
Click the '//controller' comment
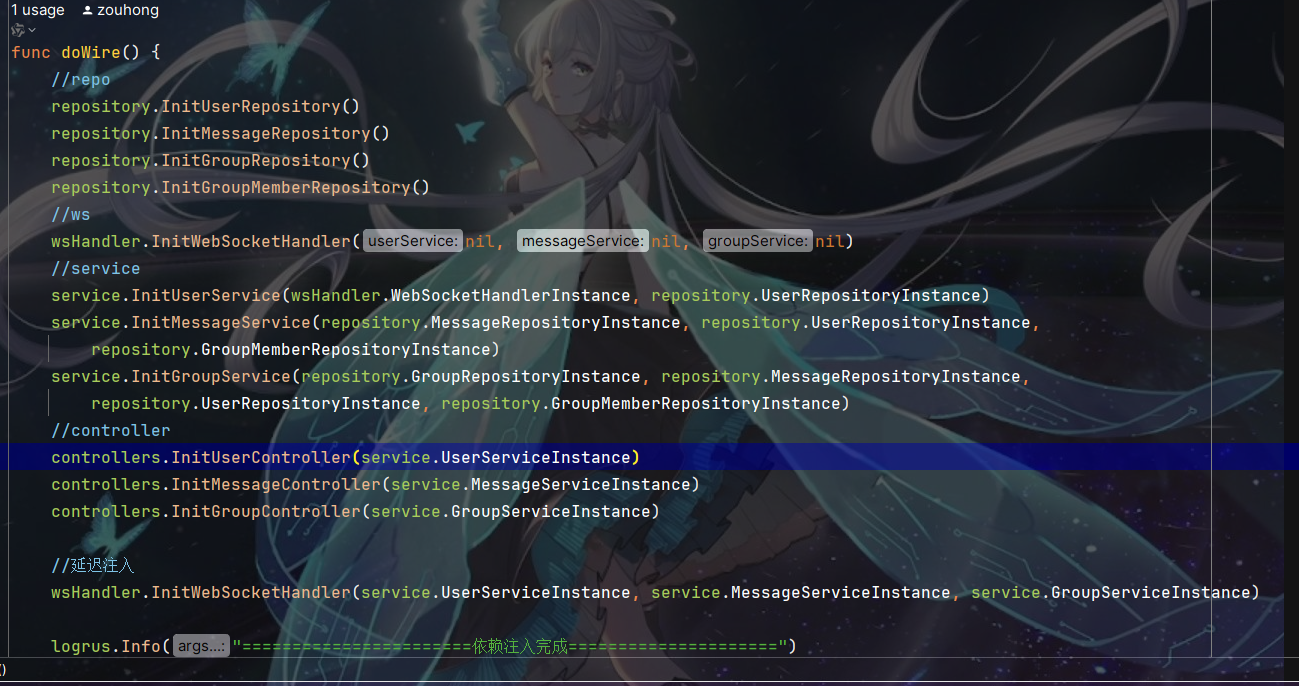pos(111,430)
